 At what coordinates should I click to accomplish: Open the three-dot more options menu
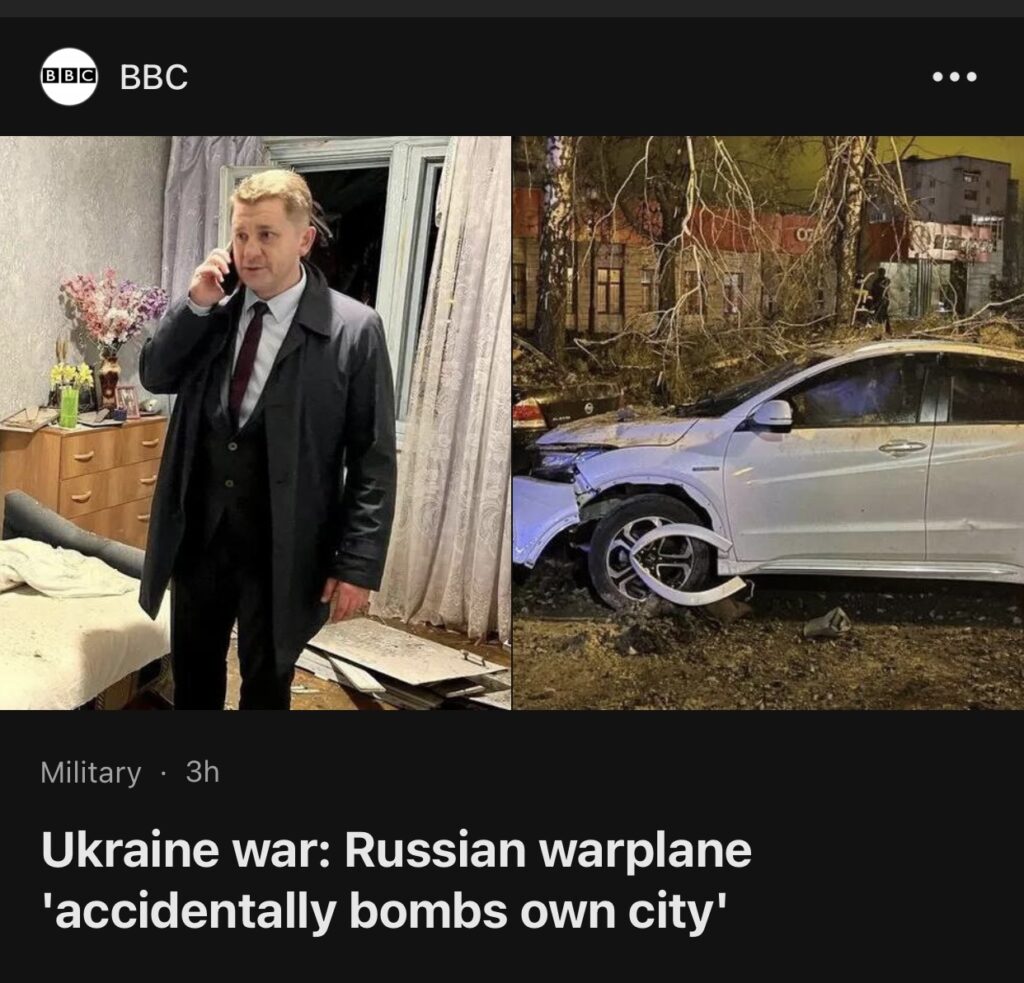pos(954,76)
